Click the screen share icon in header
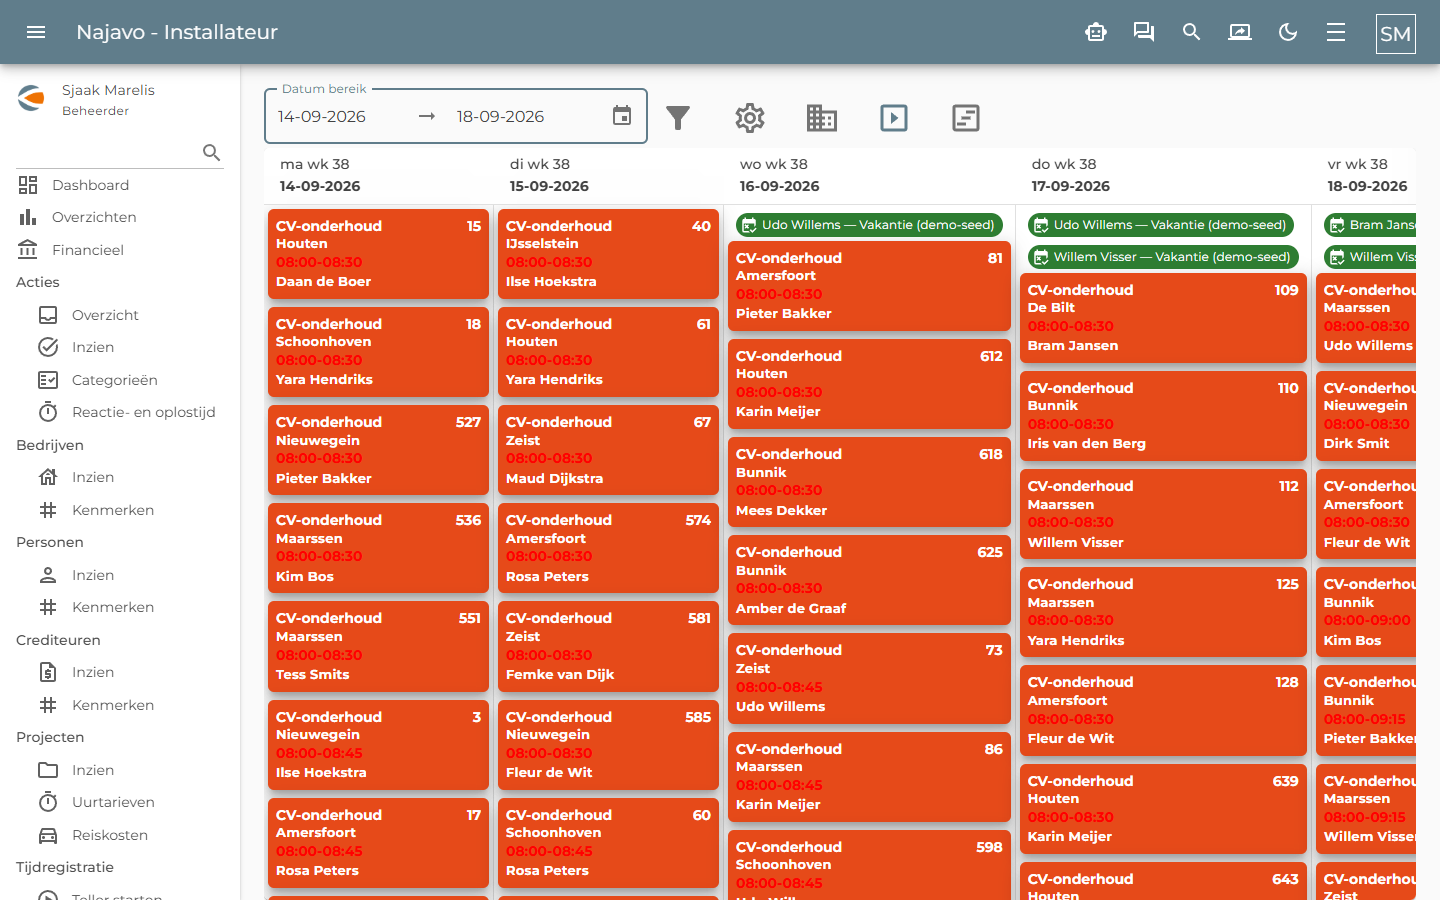1440x900 pixels. [1240, 32]
